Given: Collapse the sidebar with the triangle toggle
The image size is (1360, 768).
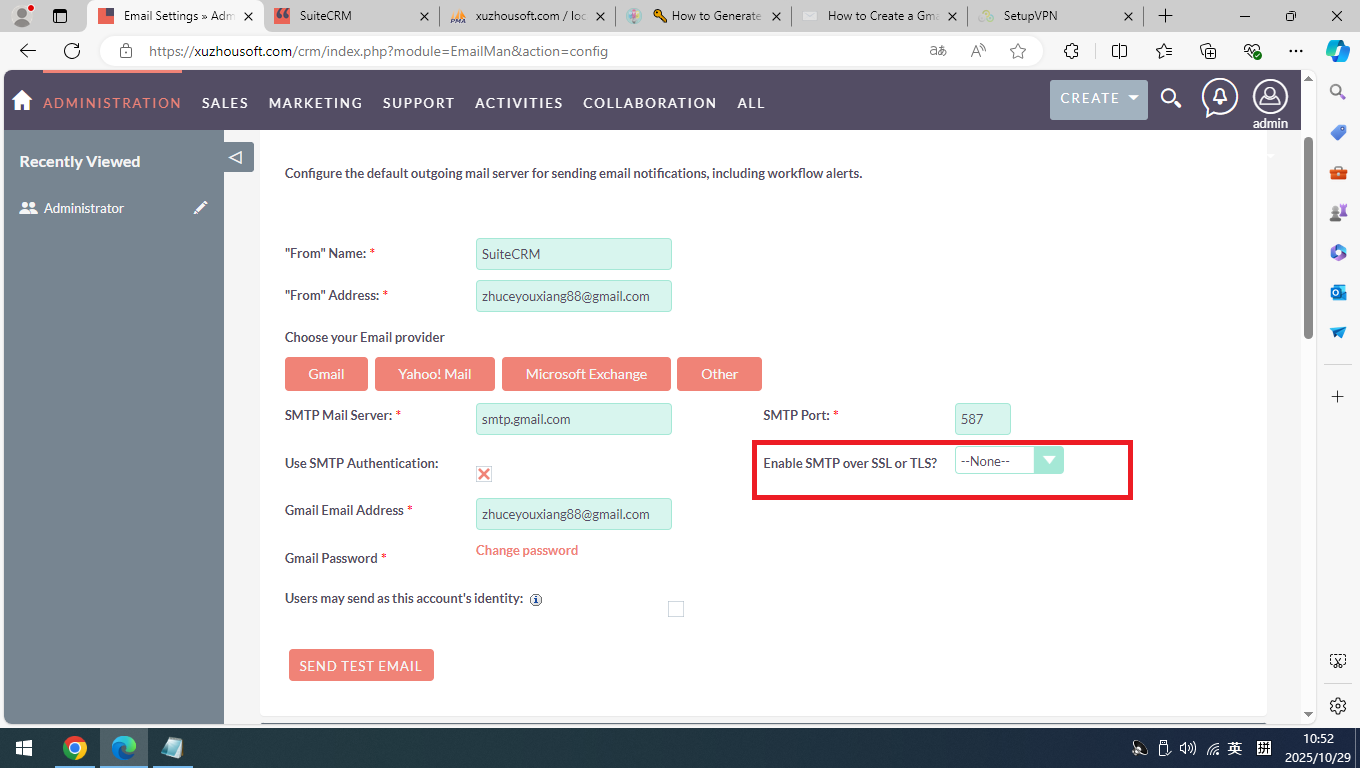Looking at the screenshot, I should (x=236, y=157).
